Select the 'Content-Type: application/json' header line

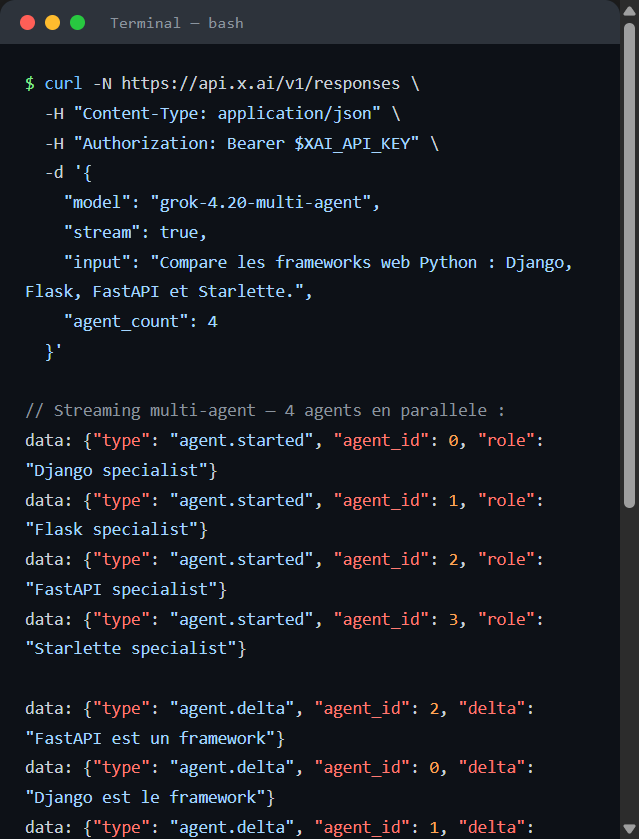[223, 113]
